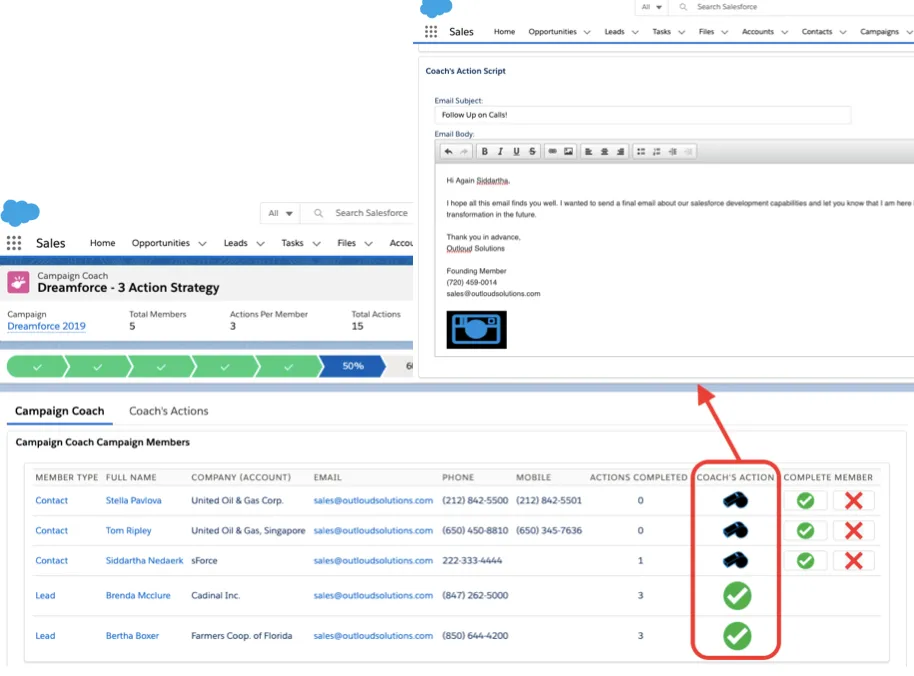914x676 pixels.
Task: Click redo in the email body toolbar
Action: coord(464,152)
